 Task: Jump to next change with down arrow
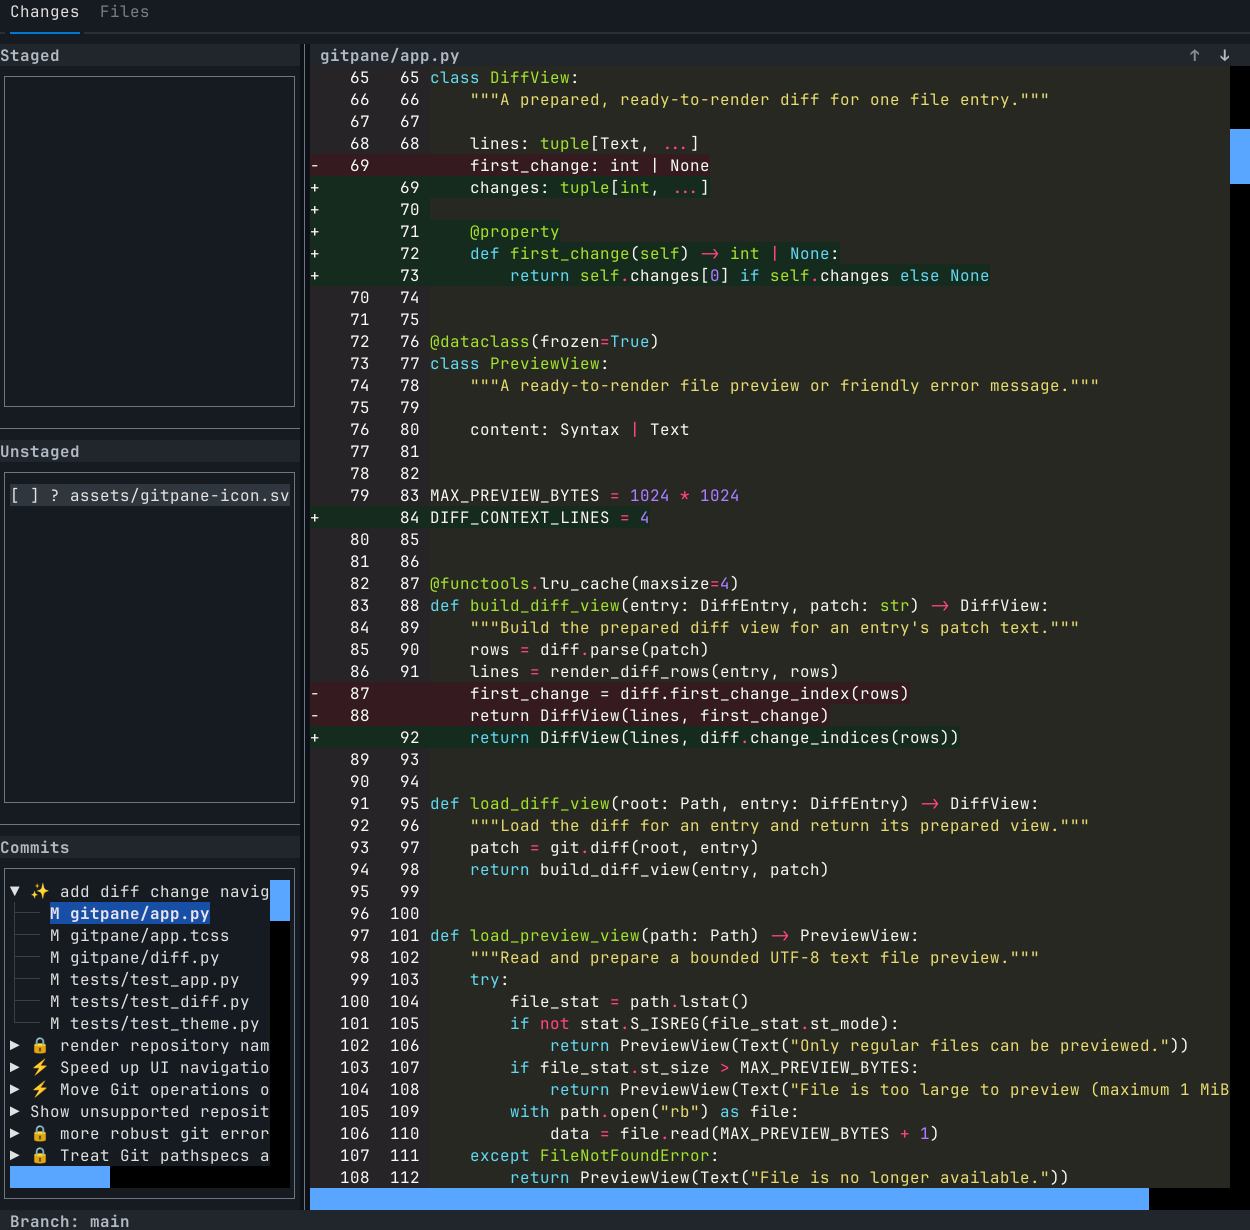(1224, 56)
